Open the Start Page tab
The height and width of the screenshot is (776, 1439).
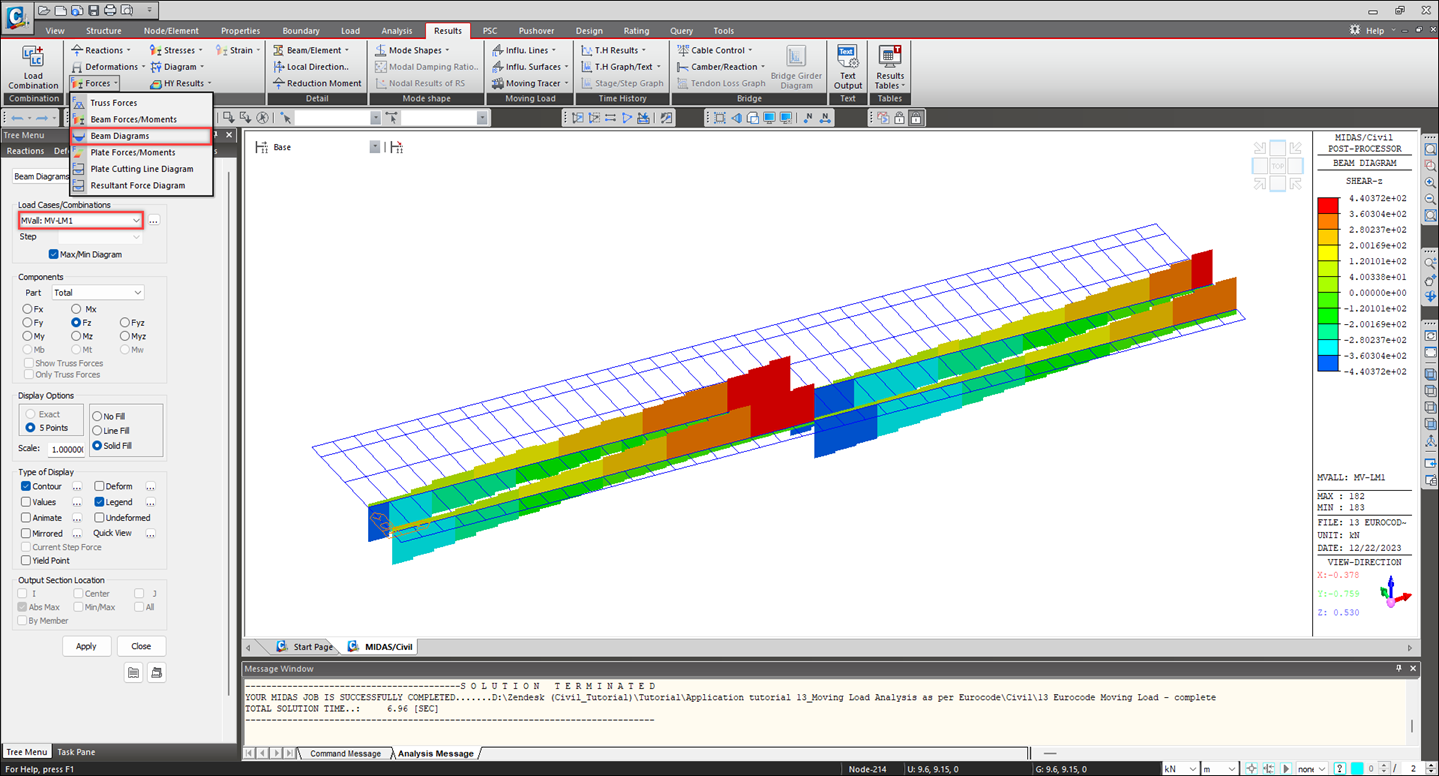[304, 647]
